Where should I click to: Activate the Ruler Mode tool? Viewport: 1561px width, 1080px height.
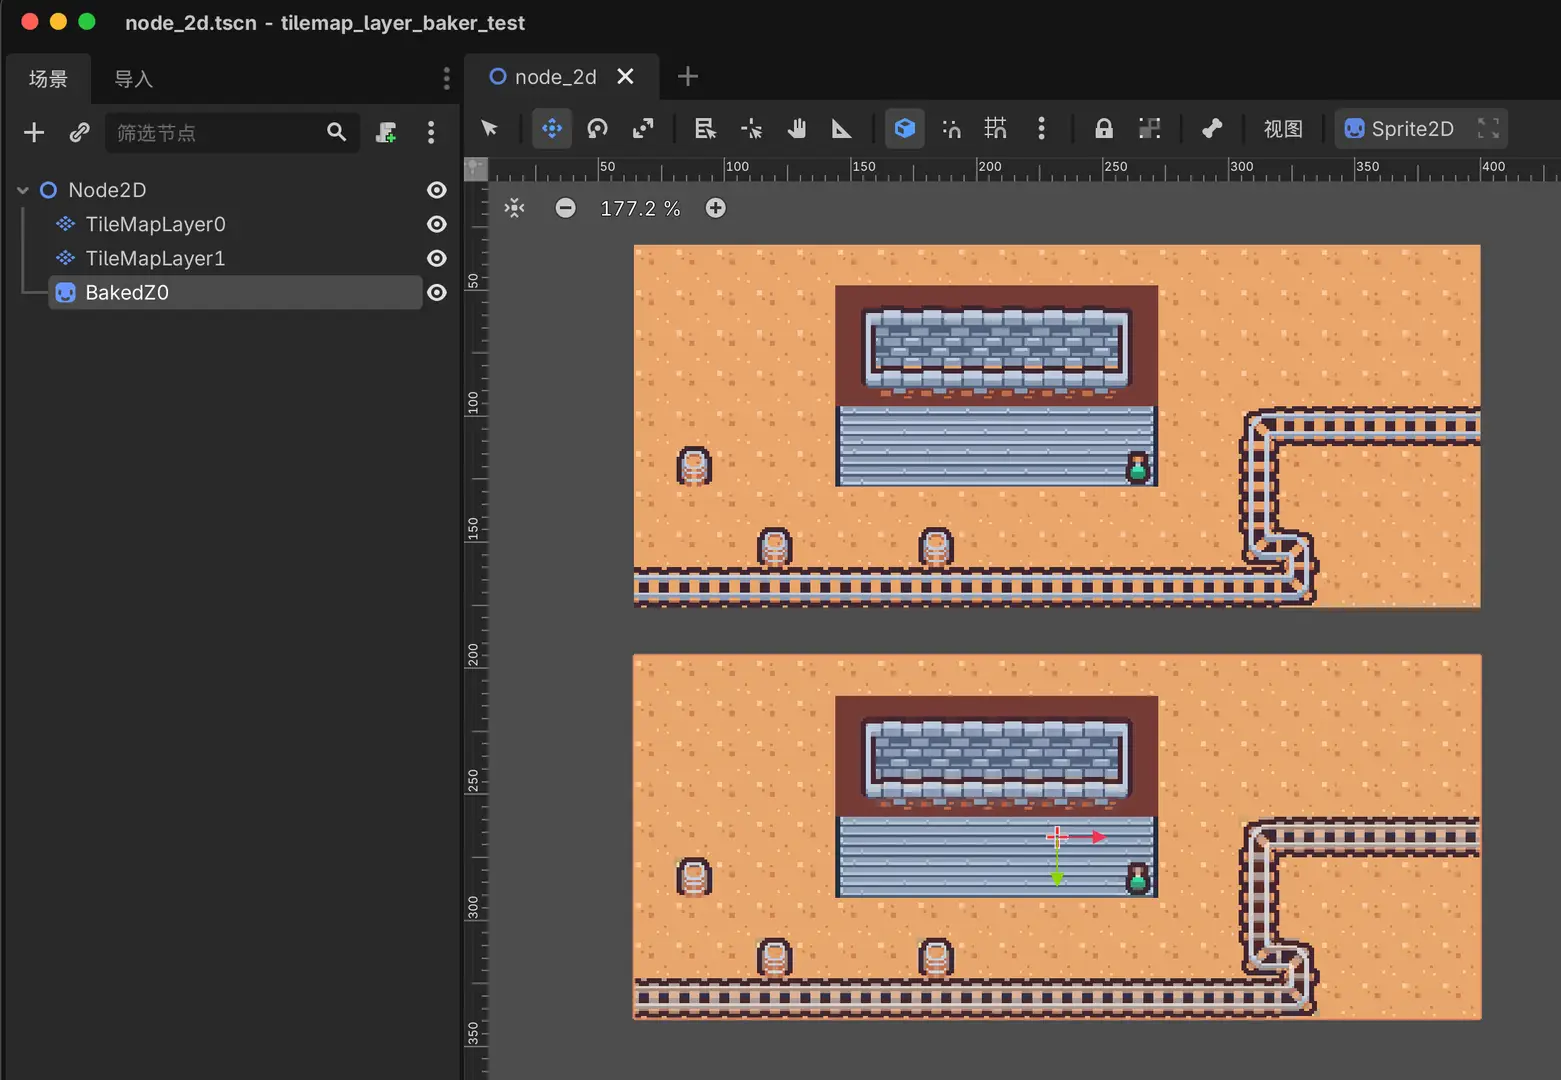[842, 128]
